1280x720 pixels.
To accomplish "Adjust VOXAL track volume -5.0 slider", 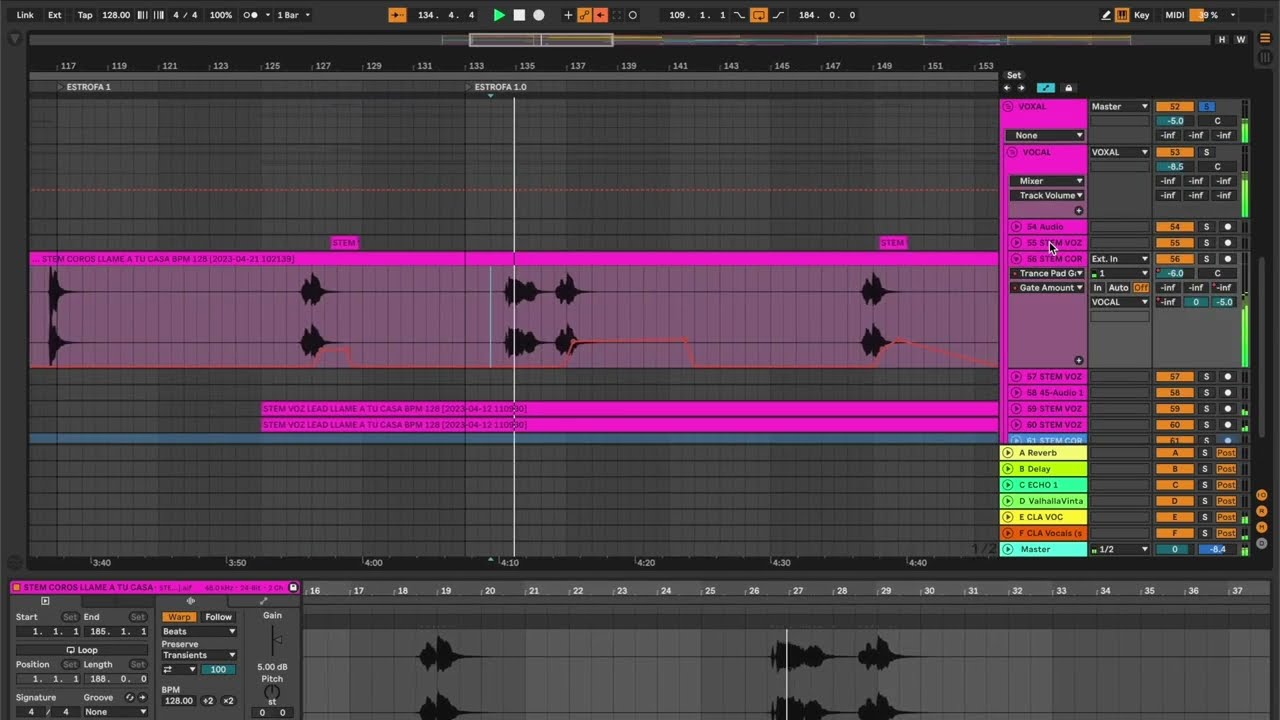I will click(x=1175, y=120).
